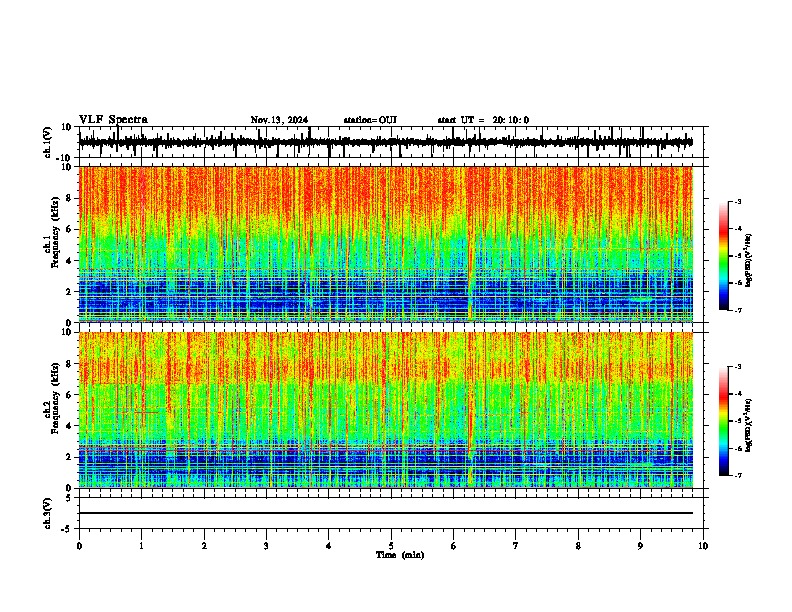This screenshot has width=792, height=612.
Task: Click the 'ch.3(V)' axis label
Action: (48, 513)
